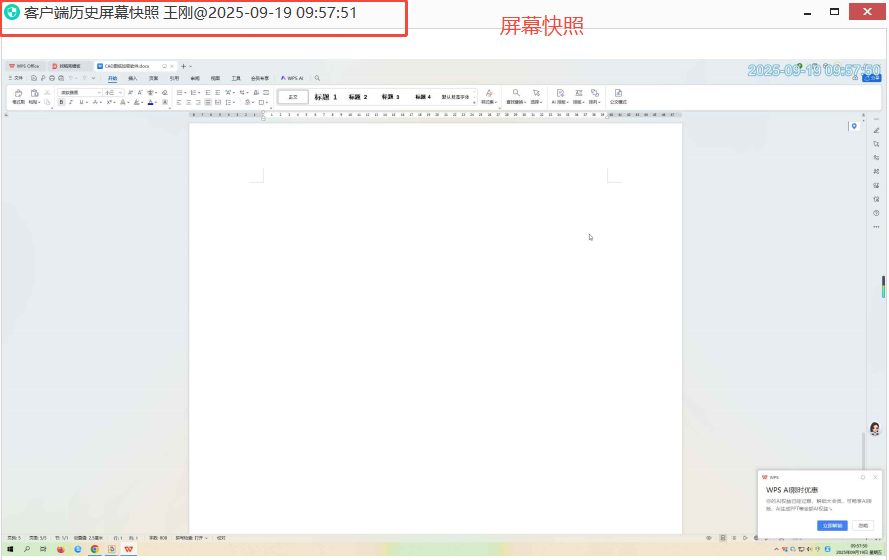Click the align left paragraph icon

tap(179, 103)
